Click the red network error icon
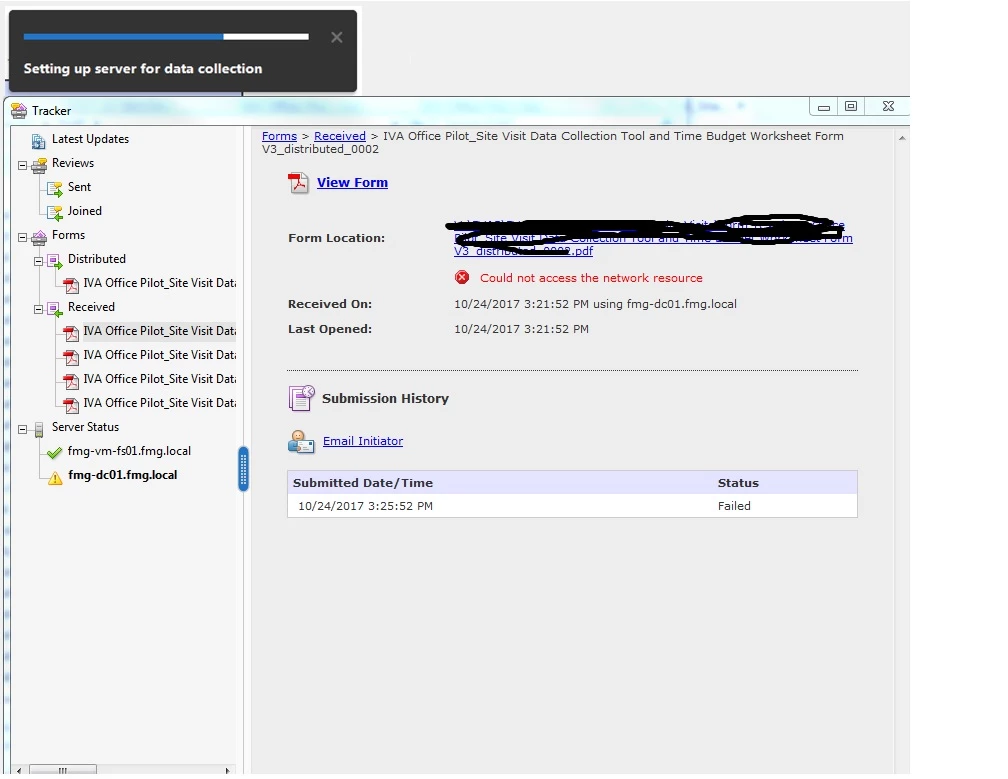 pos(462,278)
